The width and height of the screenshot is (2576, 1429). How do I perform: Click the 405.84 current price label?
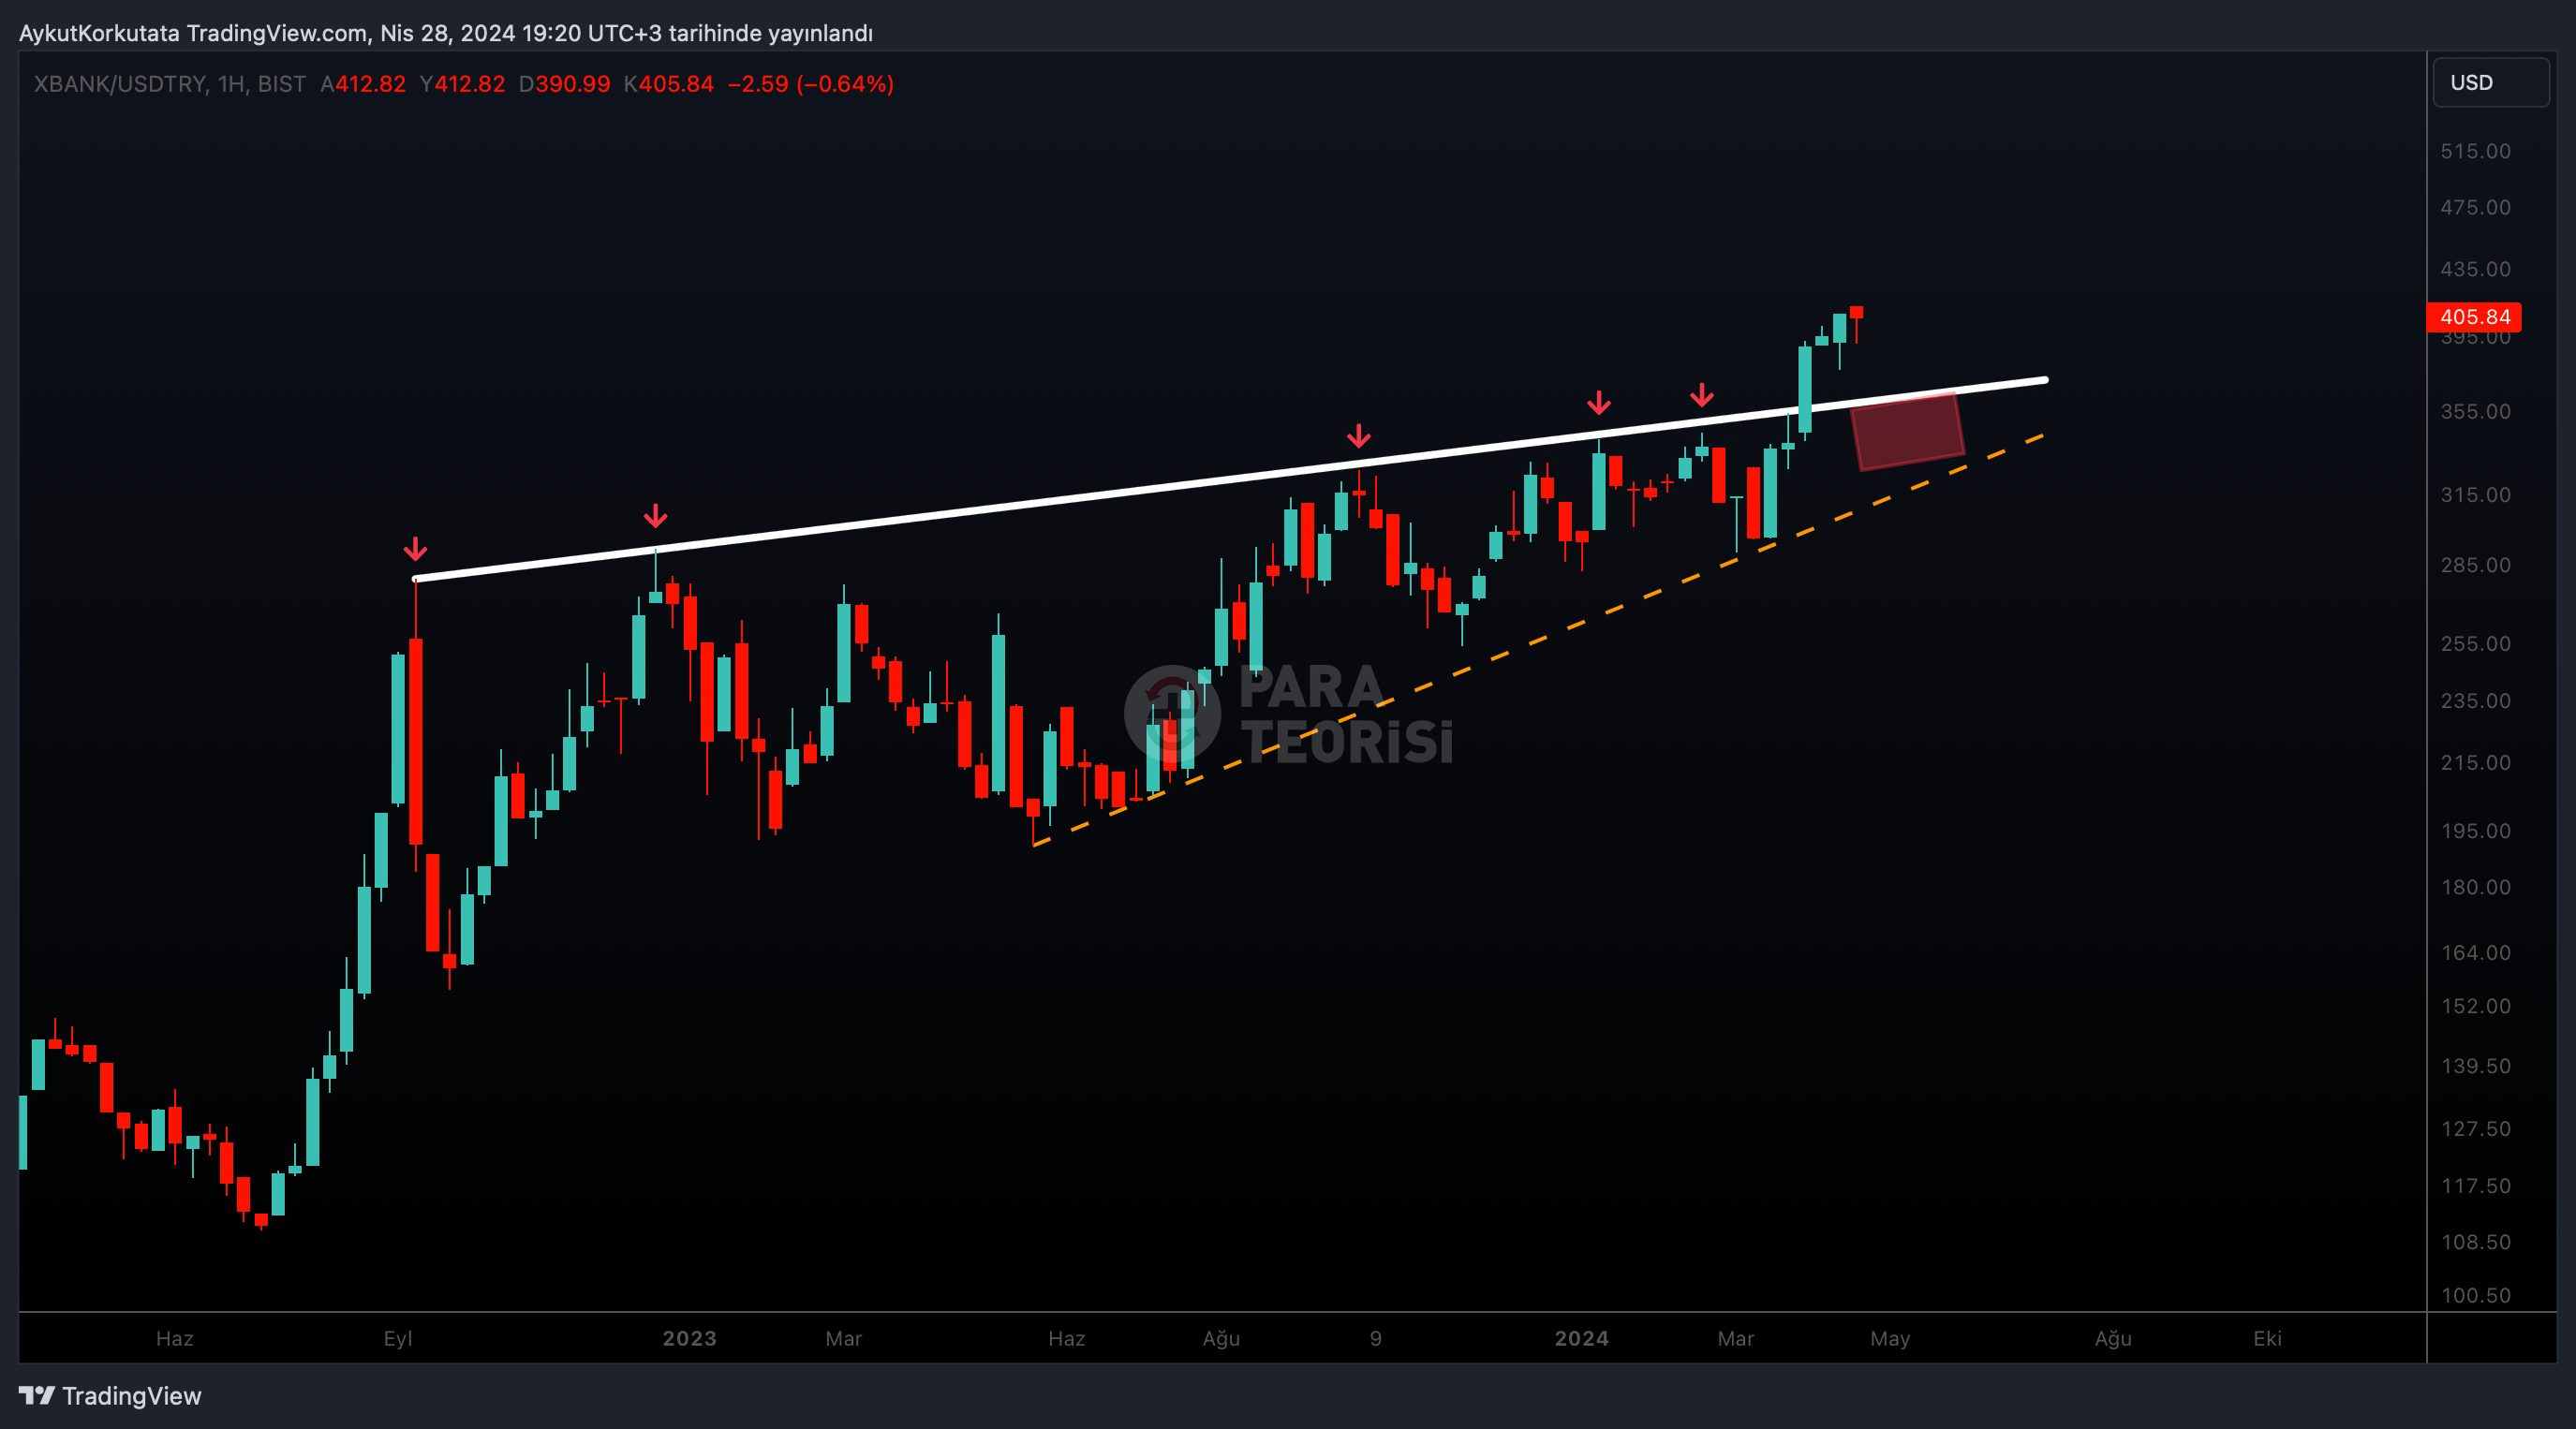click(x=2474, y=317)
